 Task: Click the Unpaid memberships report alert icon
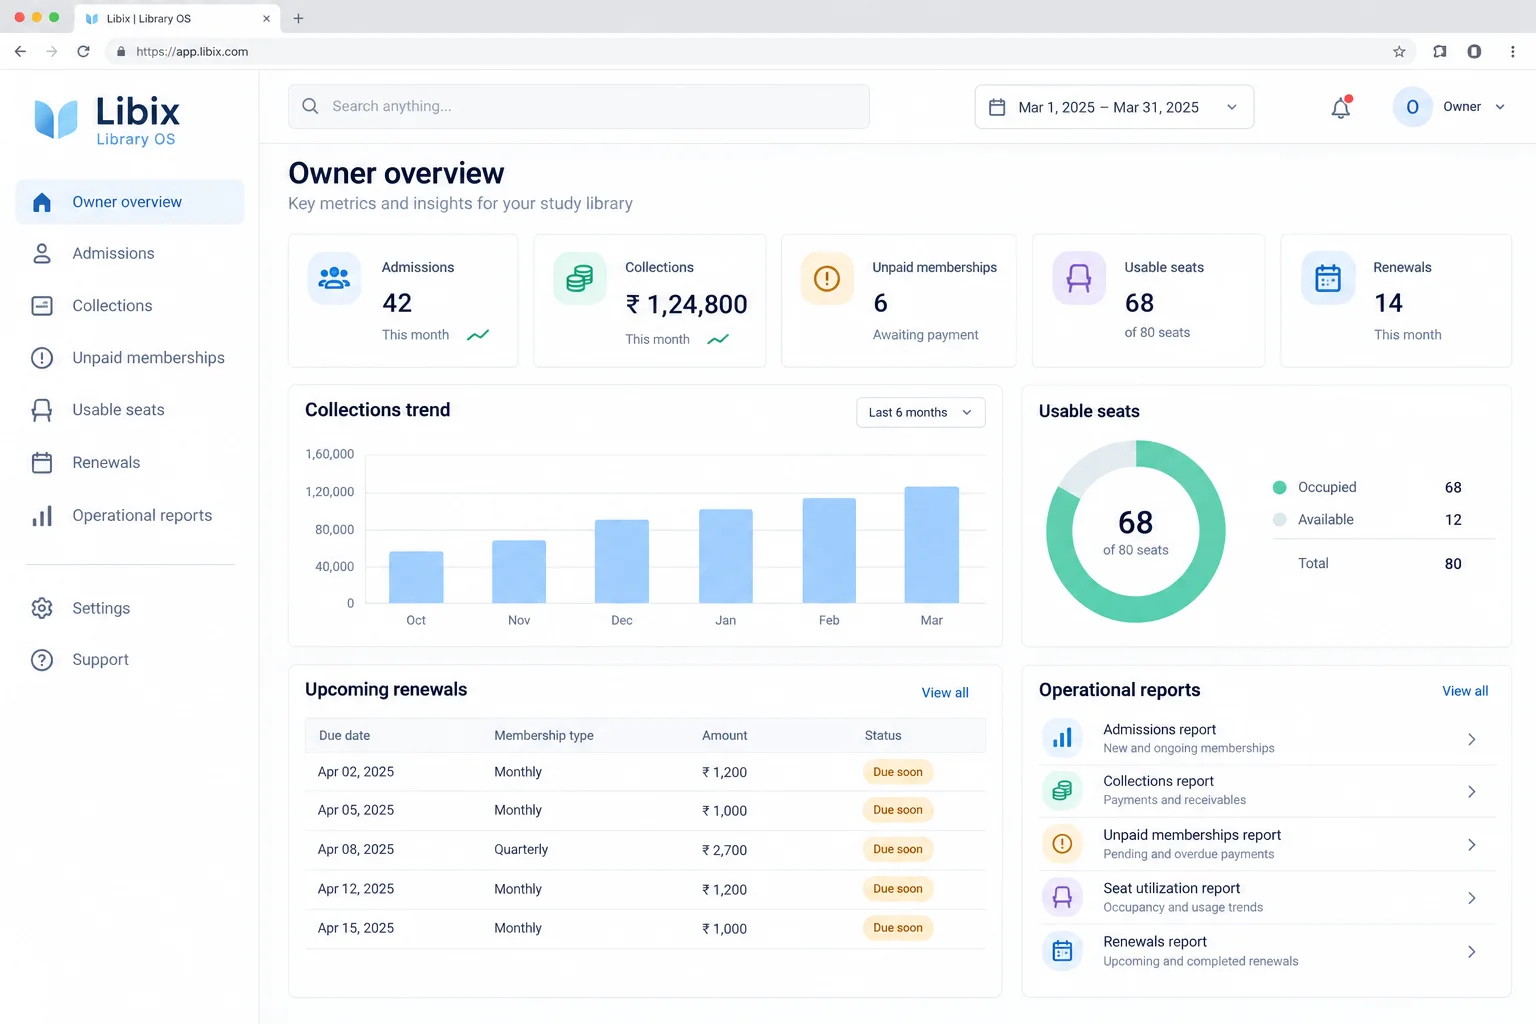tap(1062, 844)
